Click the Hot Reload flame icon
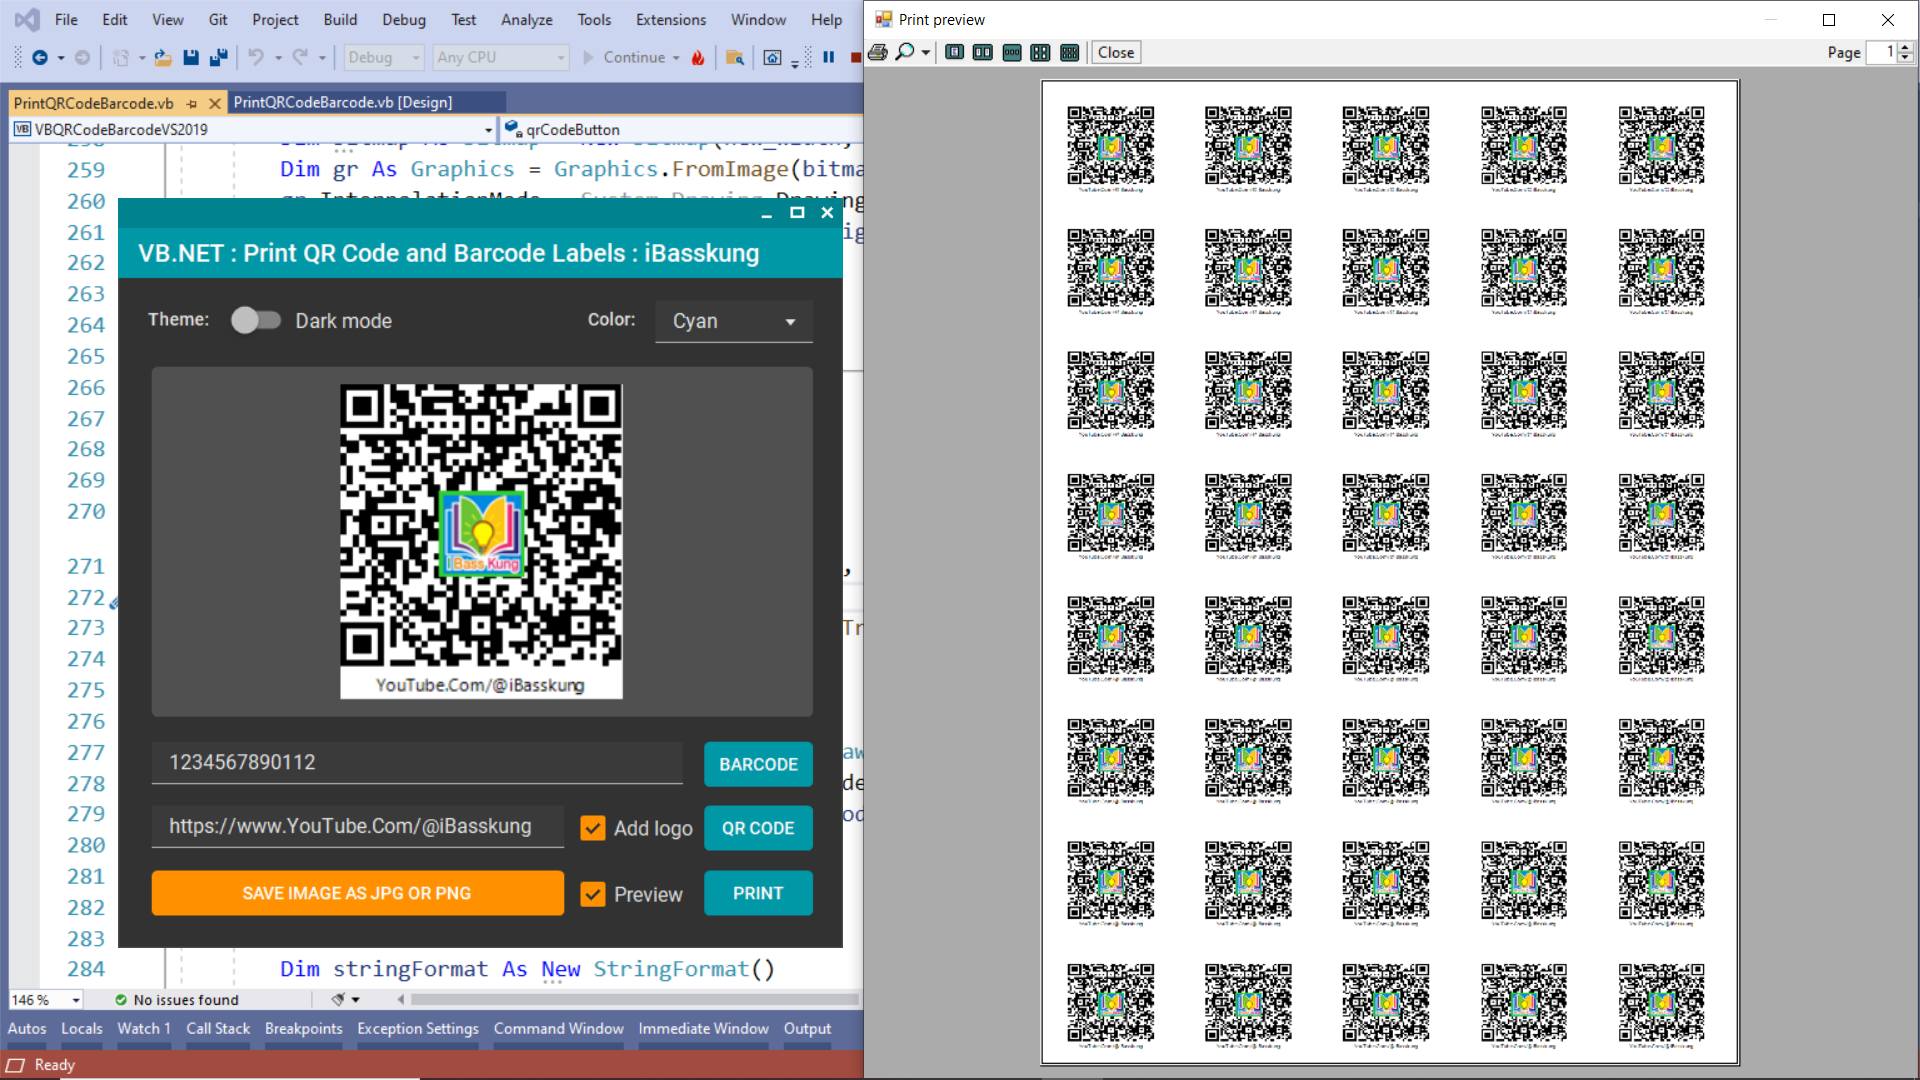The height and width of the screenshot is (1080, 1920). pyautogui.click(x=698, y=58)
